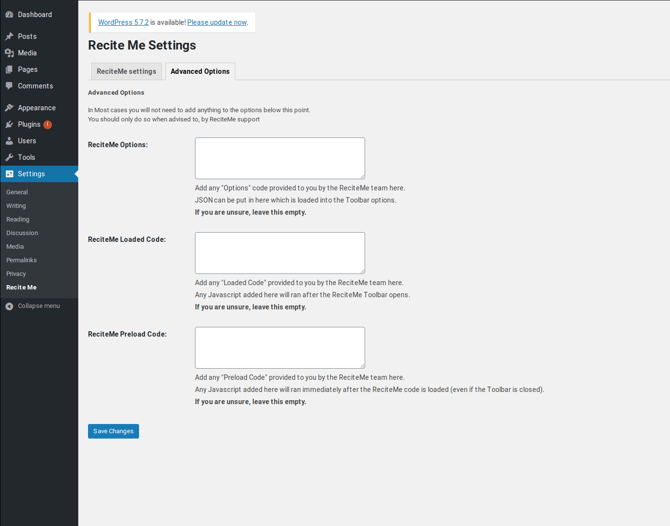Screen dimensions: 670x526
Task: Open Recite Me settings submenu
Action: 21,288
